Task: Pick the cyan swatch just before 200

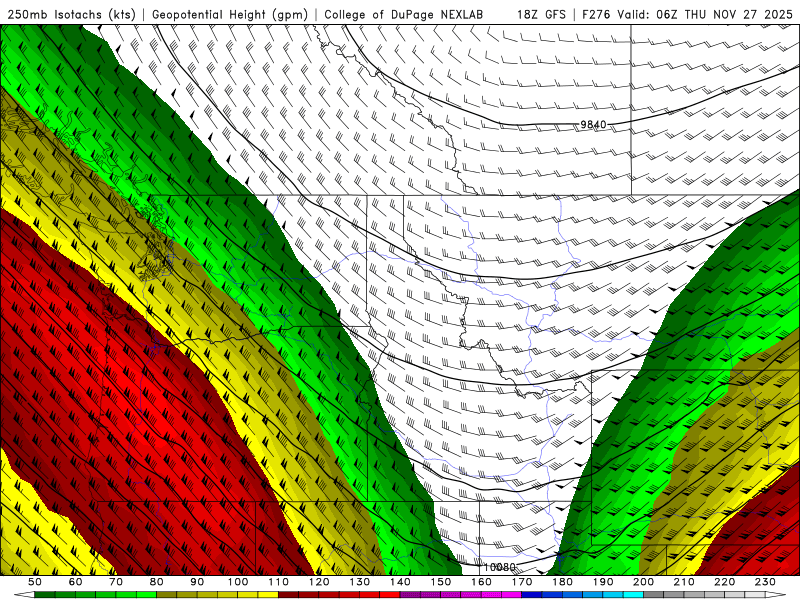Action: tap(633, 595)
